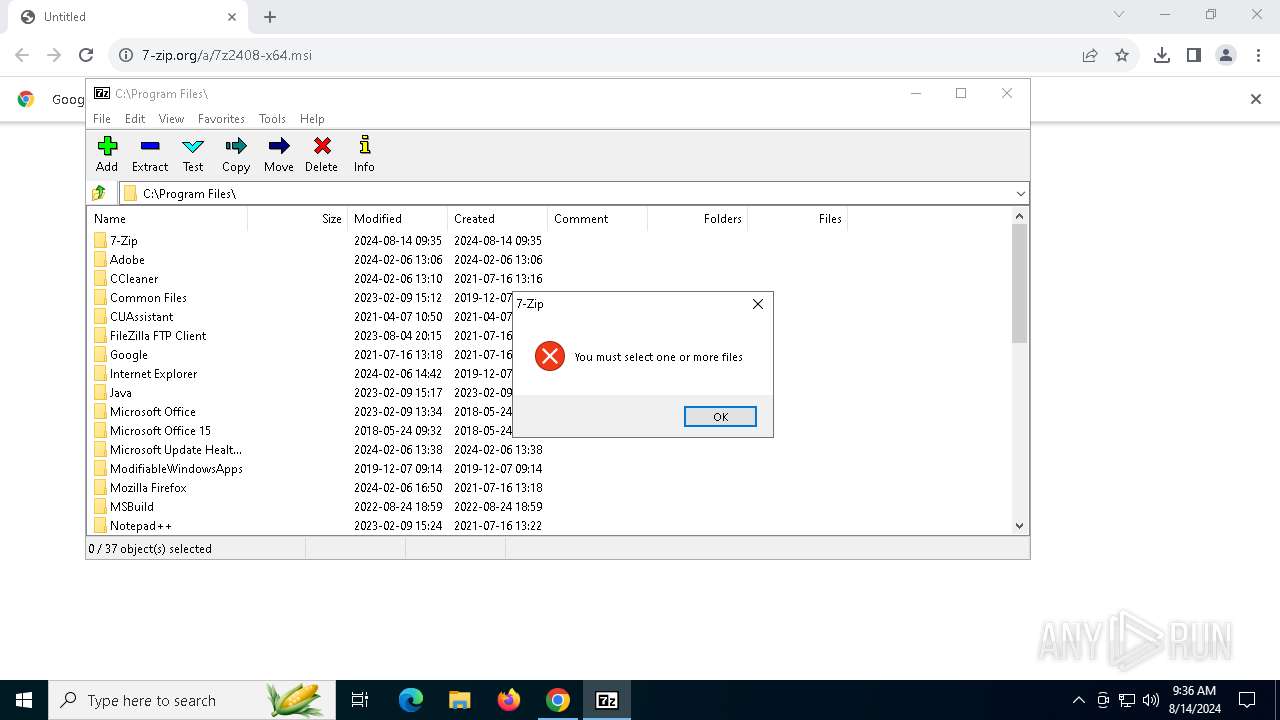Click the file list scrollbar up arrow
The image size is (1280, 720).
(x=1020, y=216)
